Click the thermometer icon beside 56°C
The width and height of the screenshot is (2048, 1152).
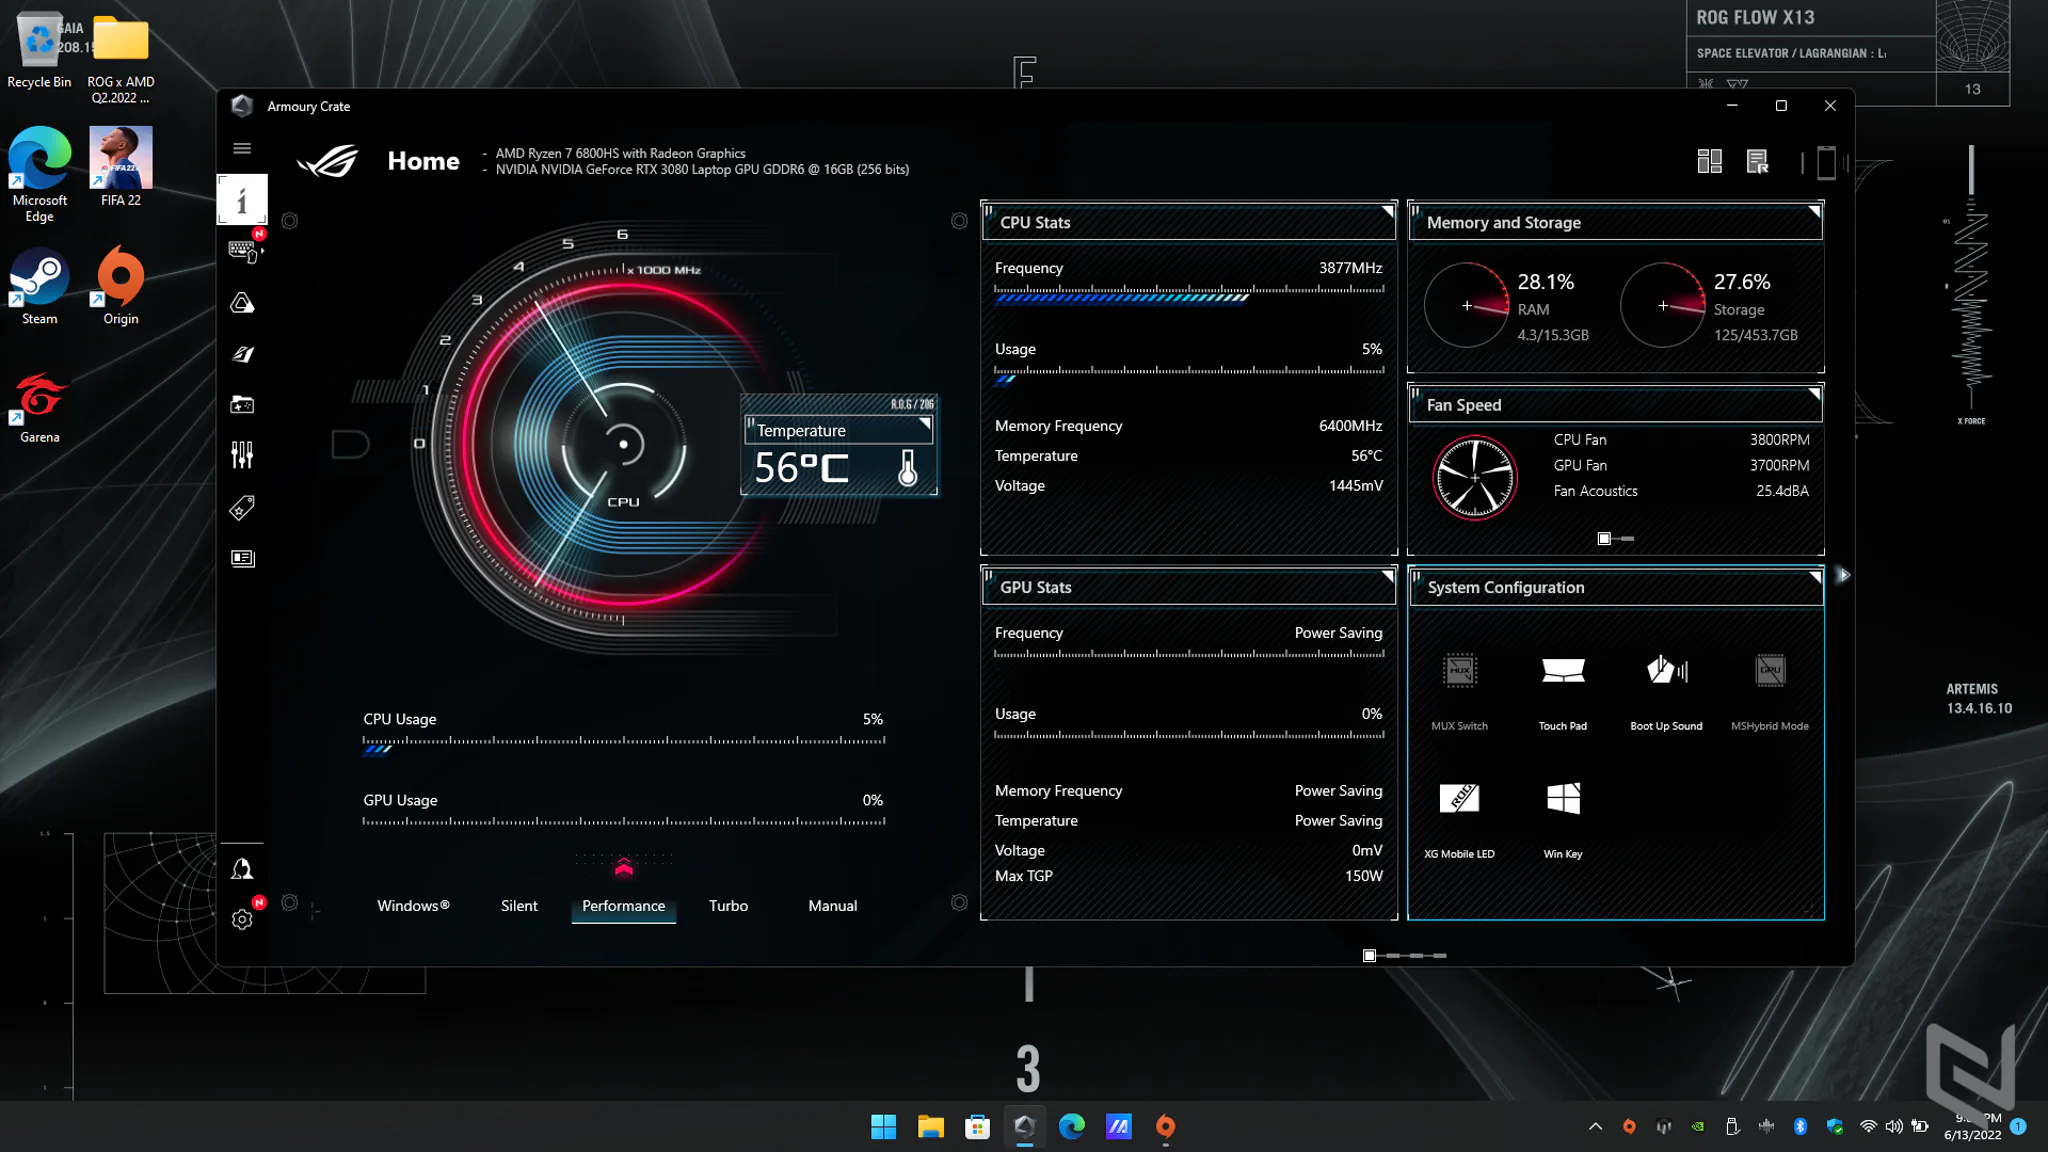point(908,468)
